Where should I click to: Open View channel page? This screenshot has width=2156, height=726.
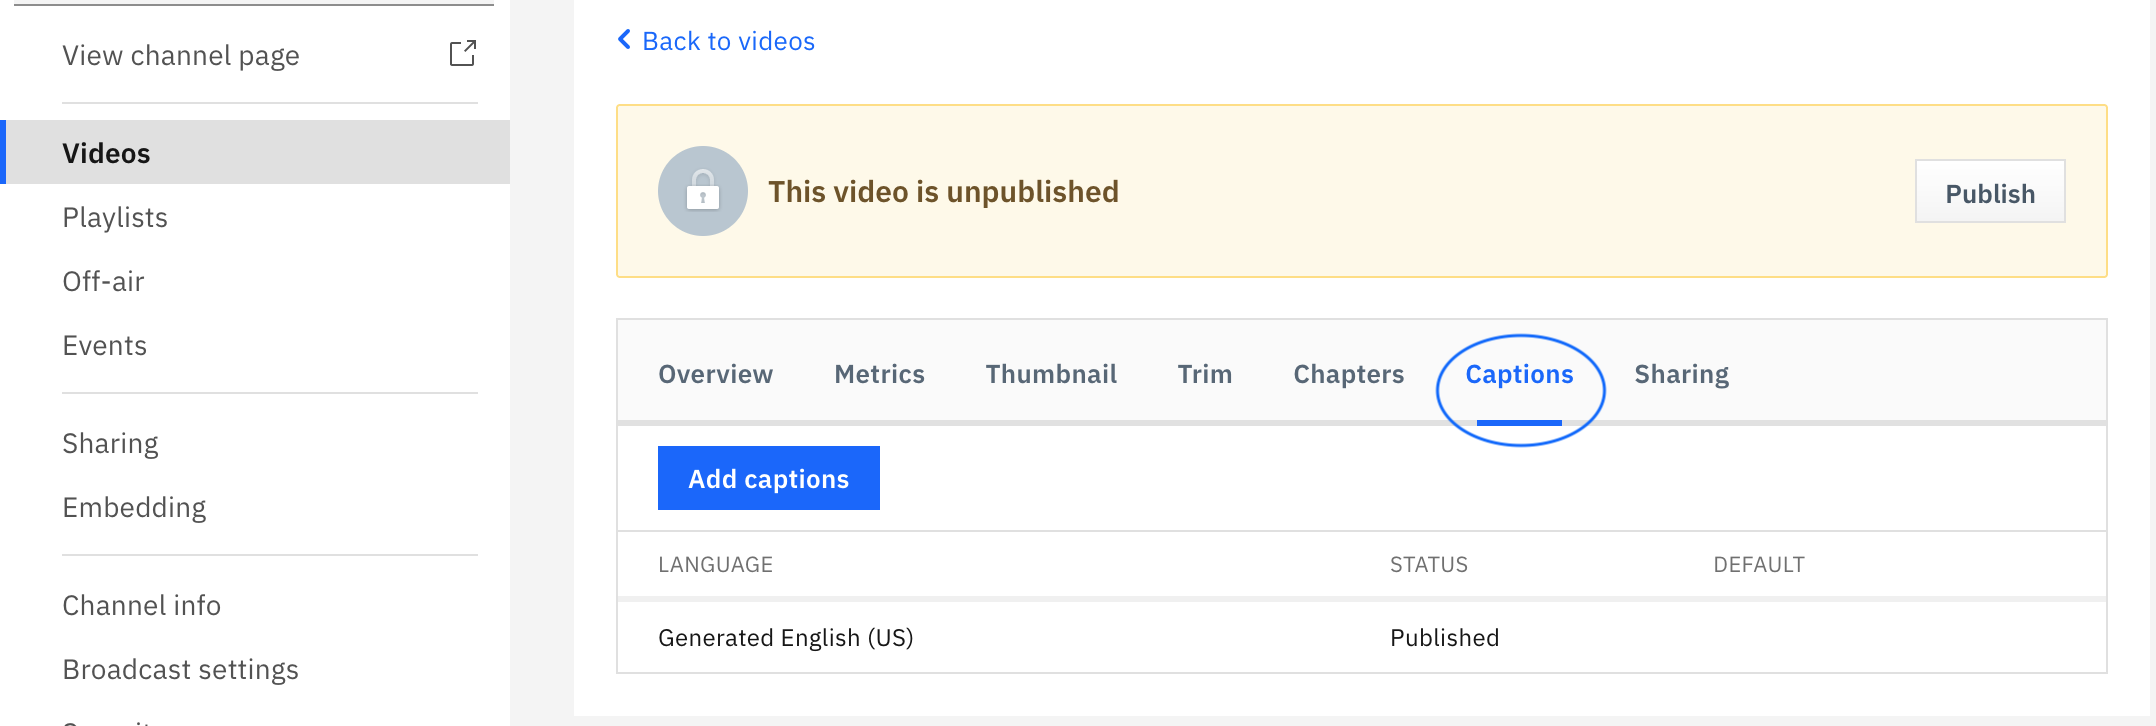pyautogui.click(x=181, y=55)
